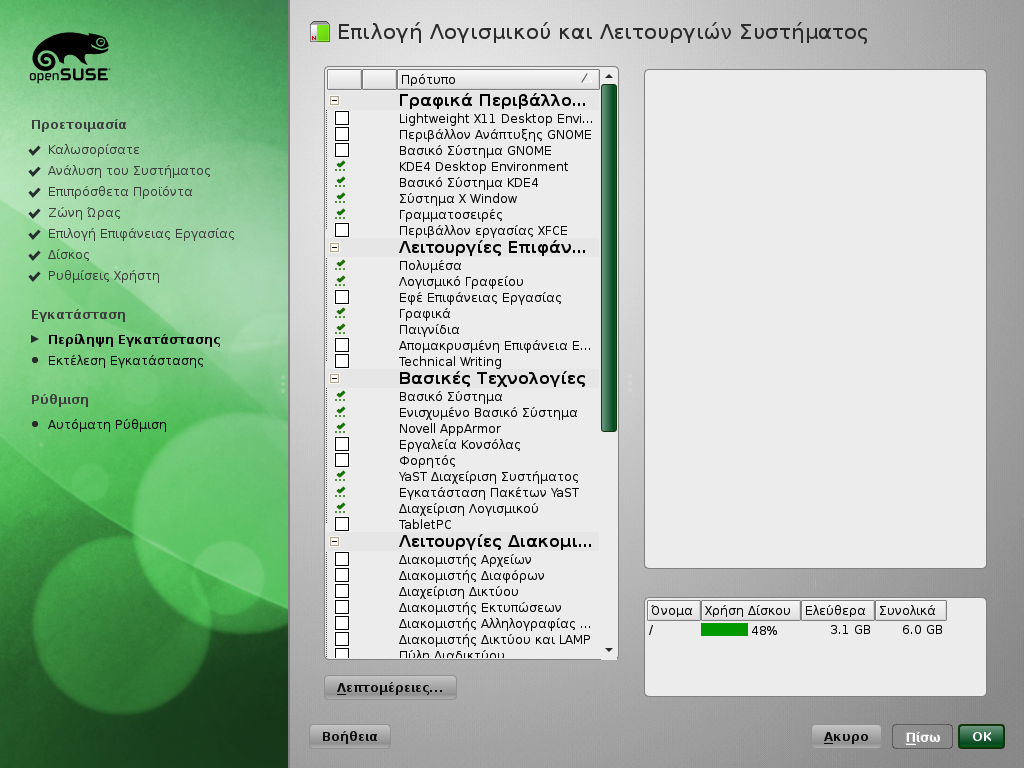Click the Βοήθεια help button
This screenshot has height=768, width=1024.
(349, 737)
